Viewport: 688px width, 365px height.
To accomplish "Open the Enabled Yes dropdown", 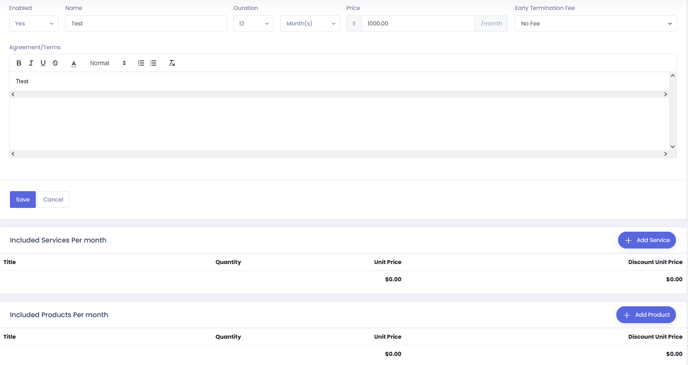I will tap(33, 24).
